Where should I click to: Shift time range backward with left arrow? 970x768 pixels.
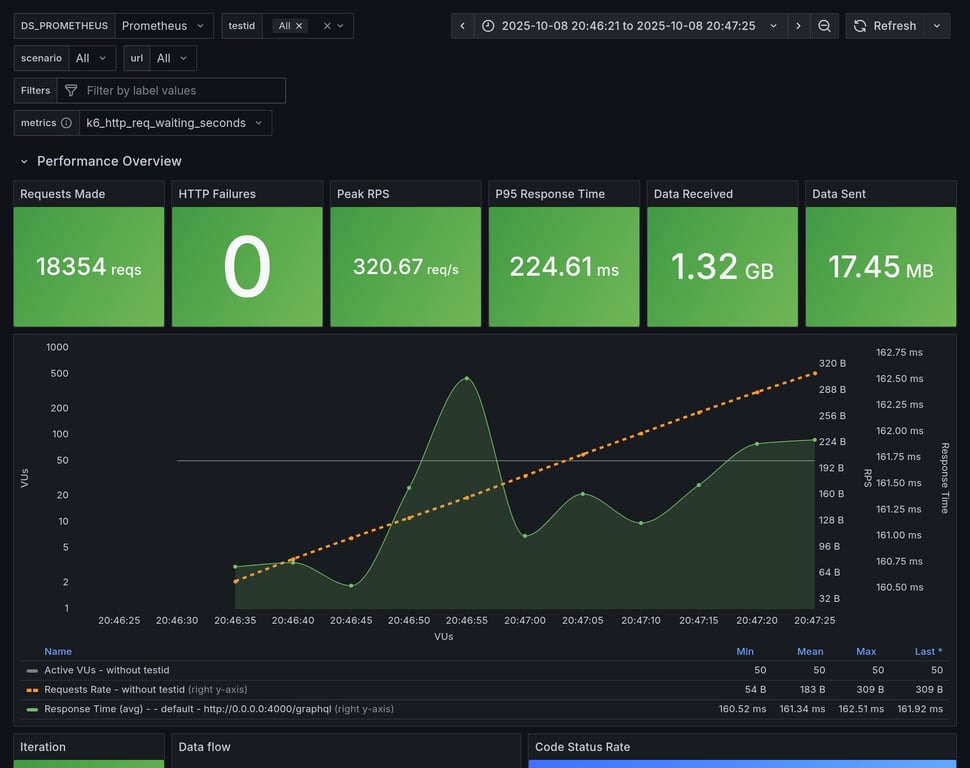pos(462,26)
